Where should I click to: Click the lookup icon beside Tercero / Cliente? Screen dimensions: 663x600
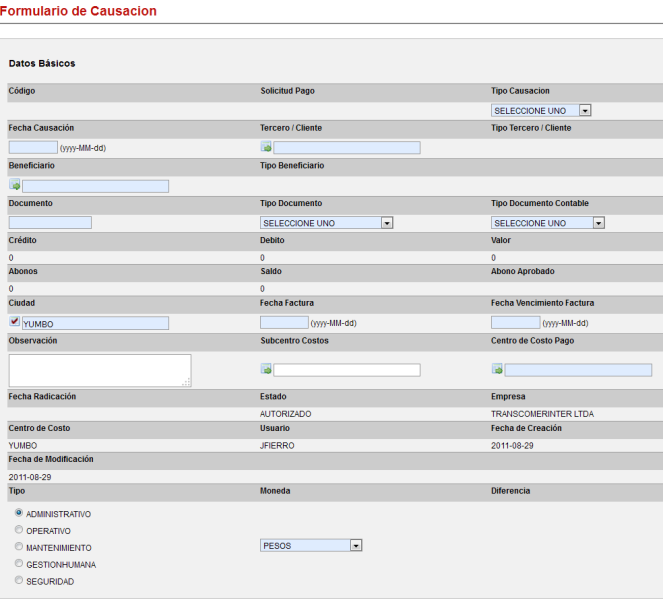coord(266,148)
